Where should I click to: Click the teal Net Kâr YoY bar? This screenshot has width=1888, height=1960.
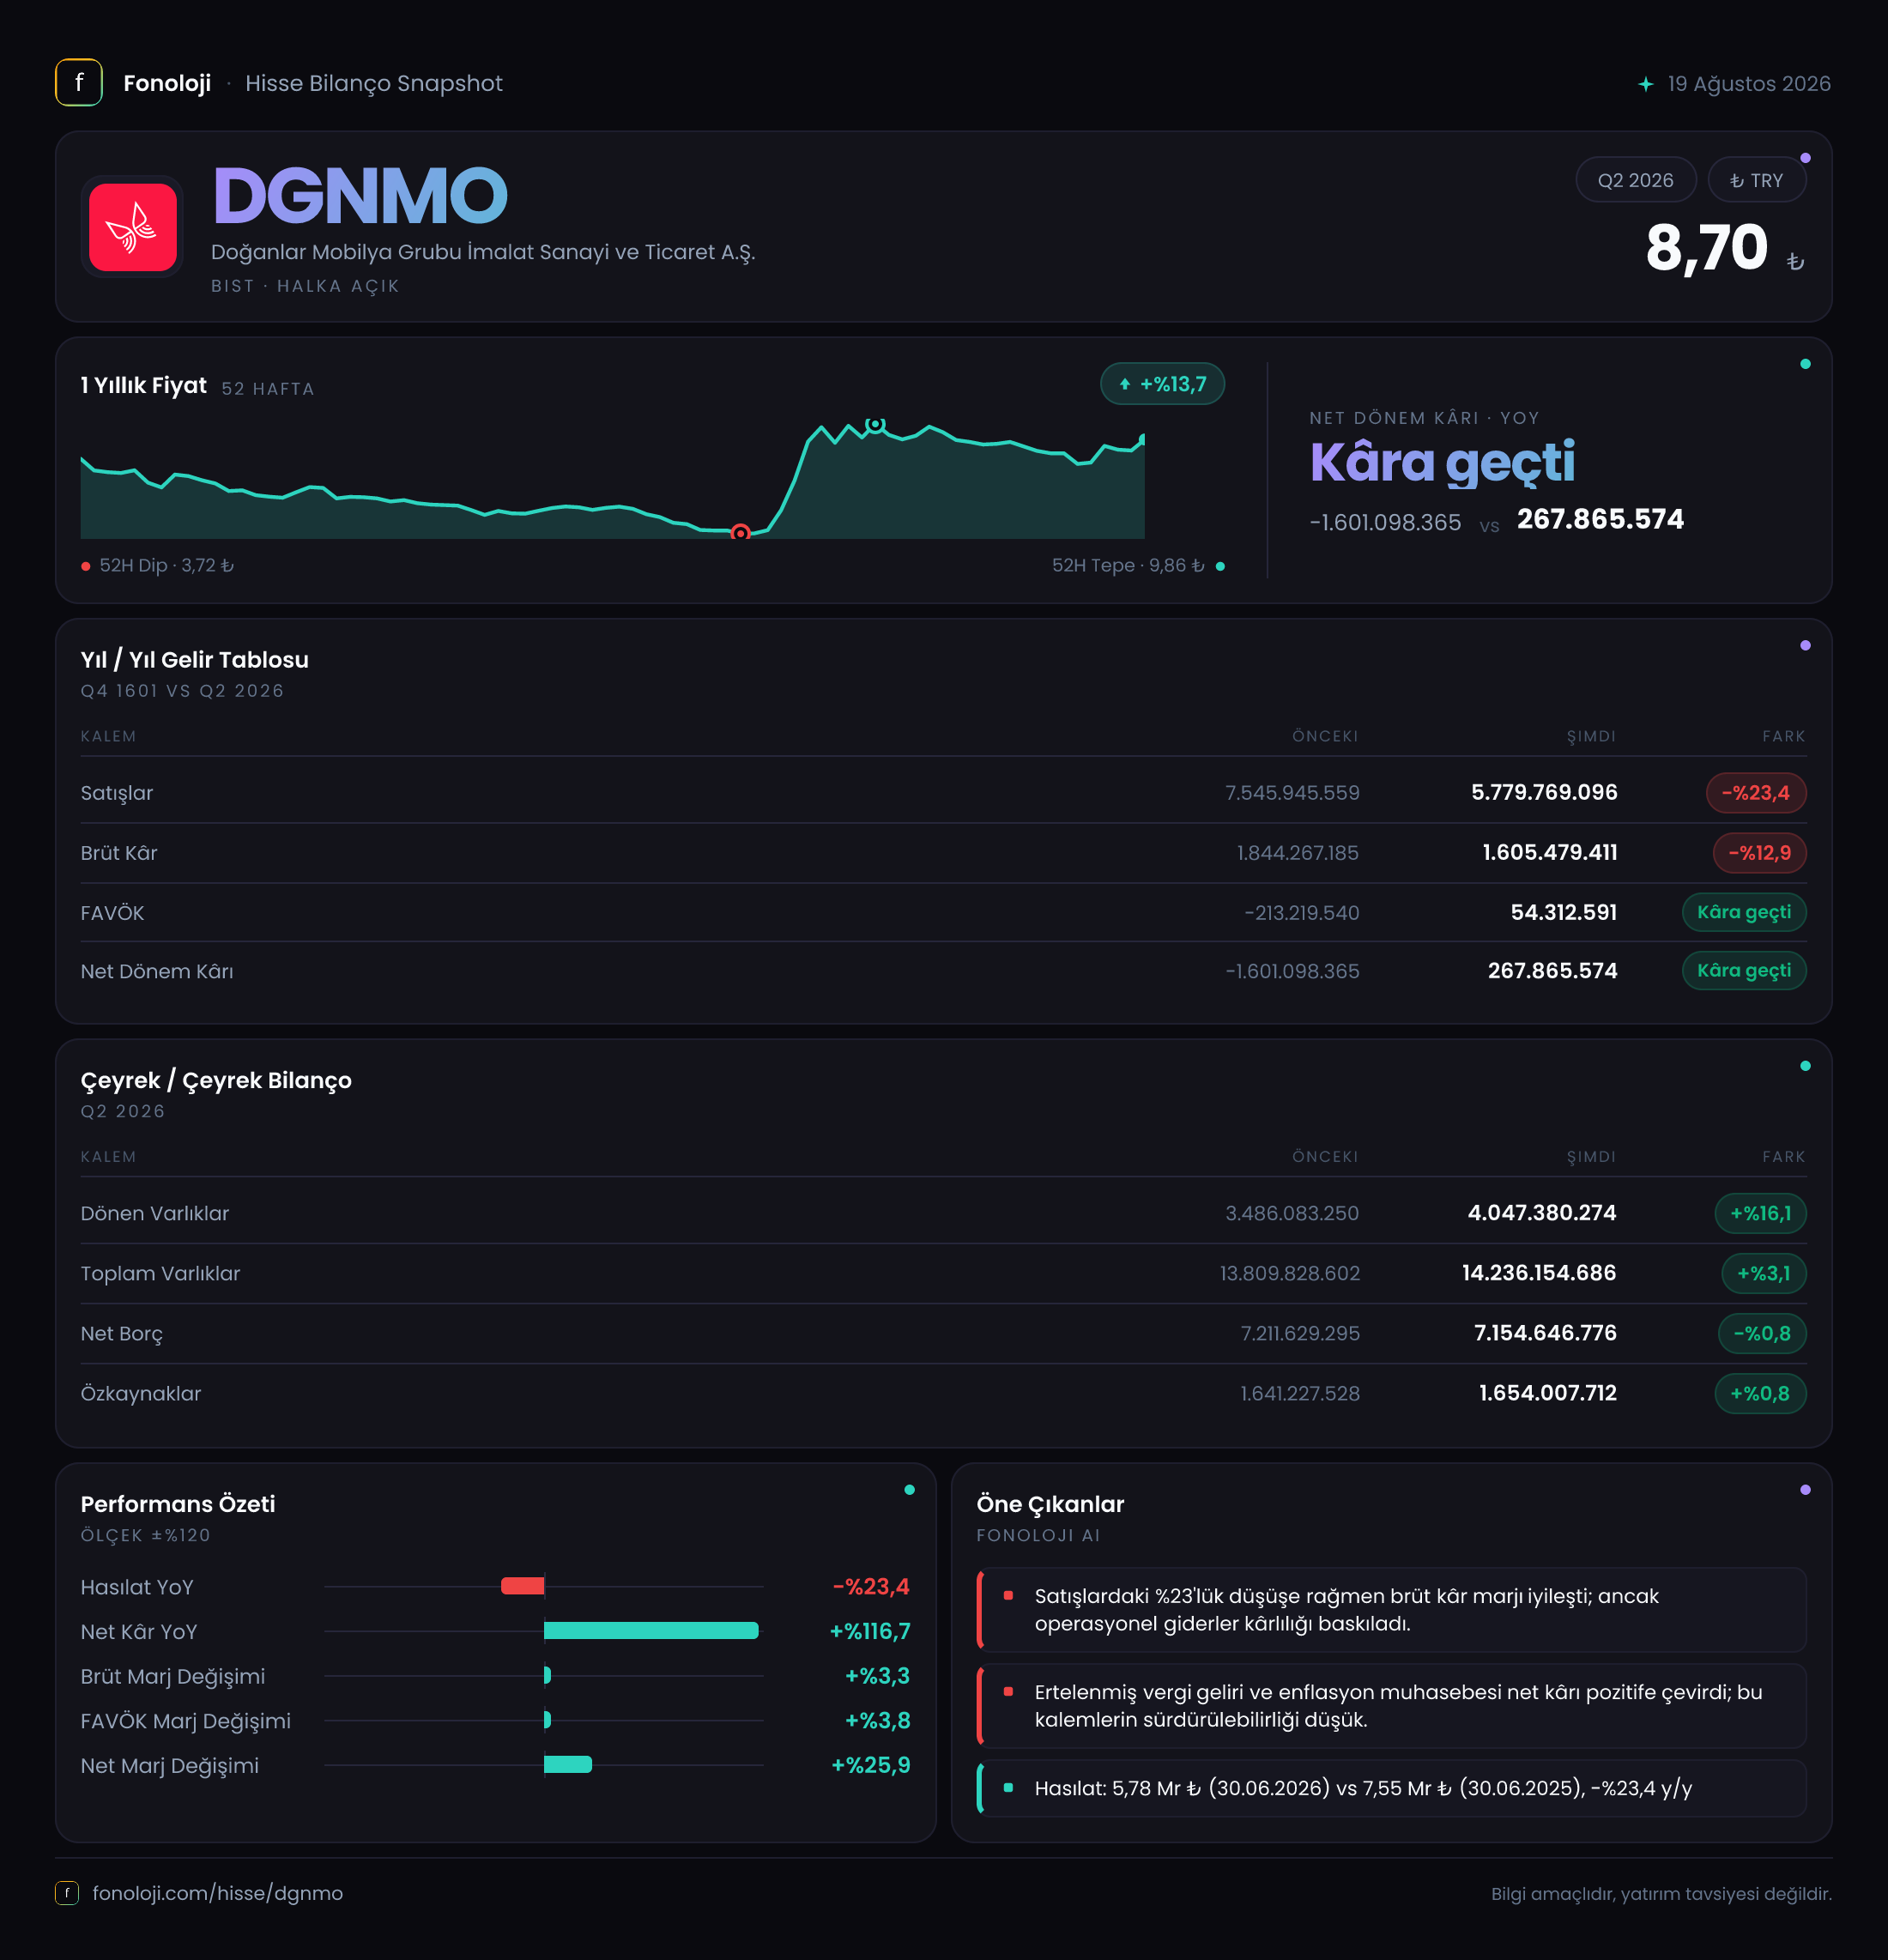click(x=651, y=1631)
